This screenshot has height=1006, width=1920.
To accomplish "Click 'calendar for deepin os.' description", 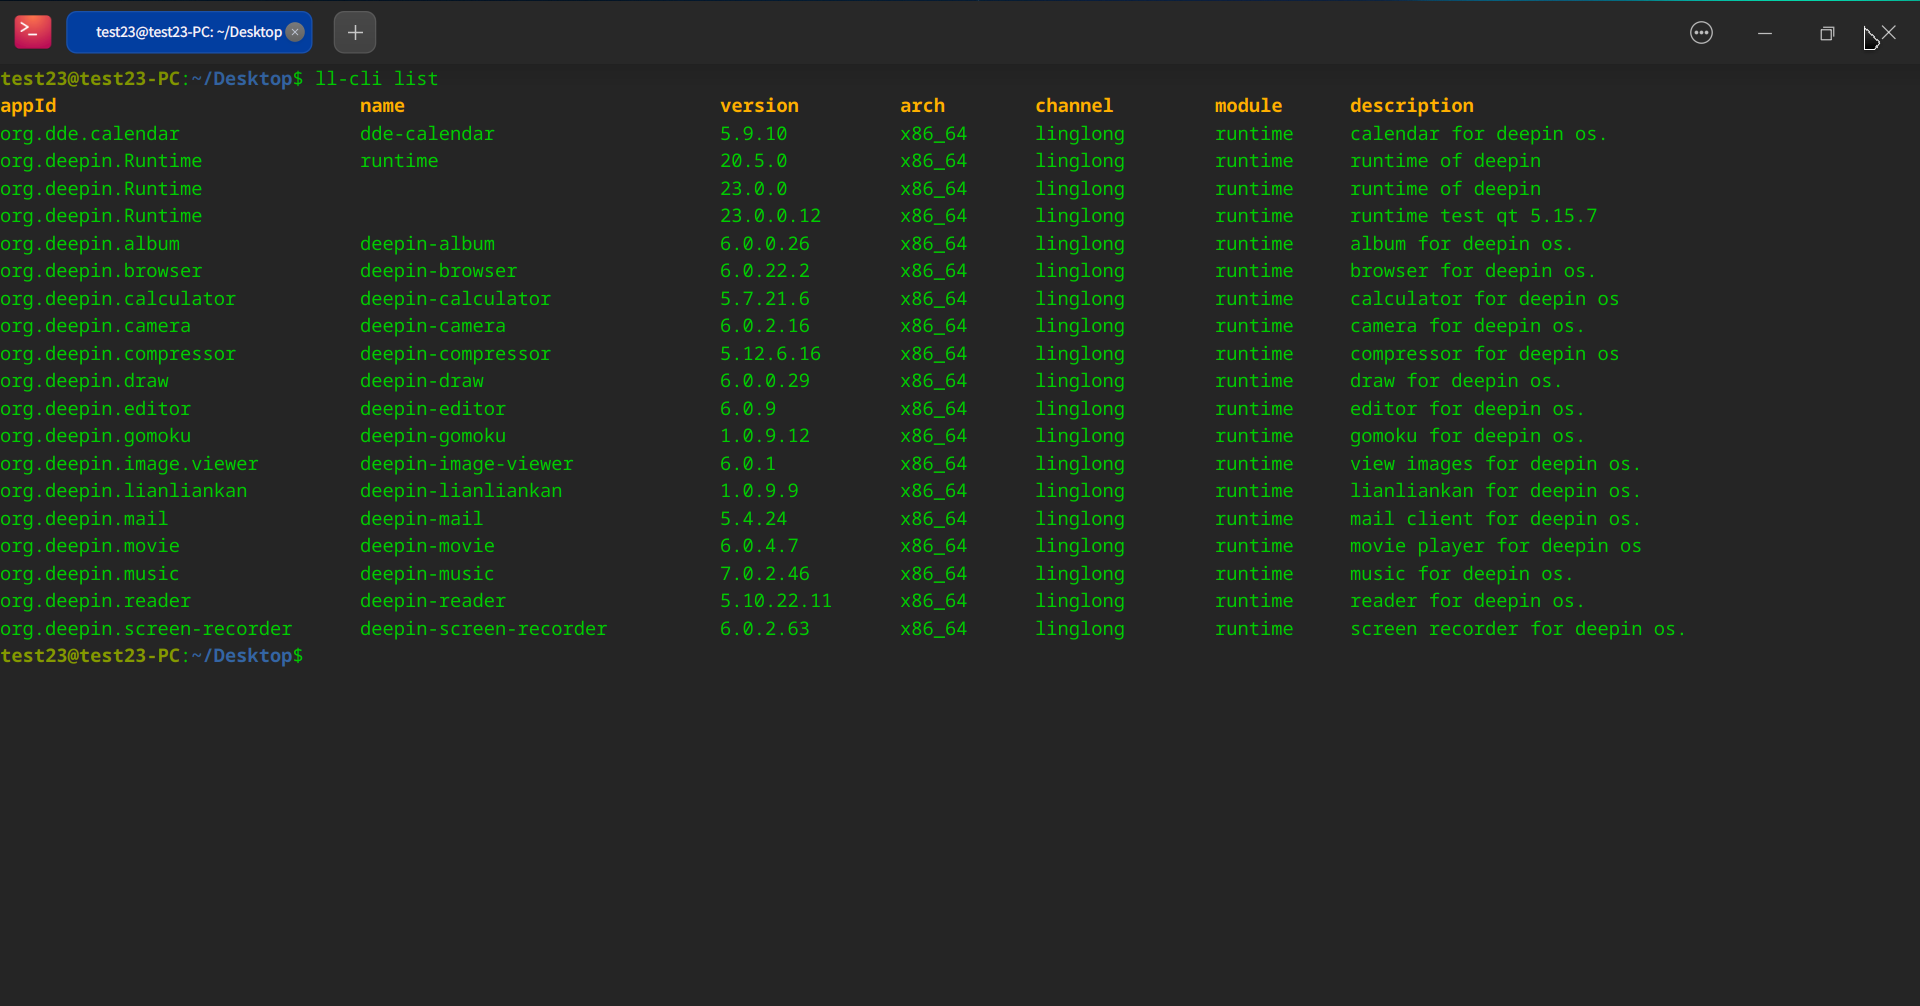I will pos(1479,134).
